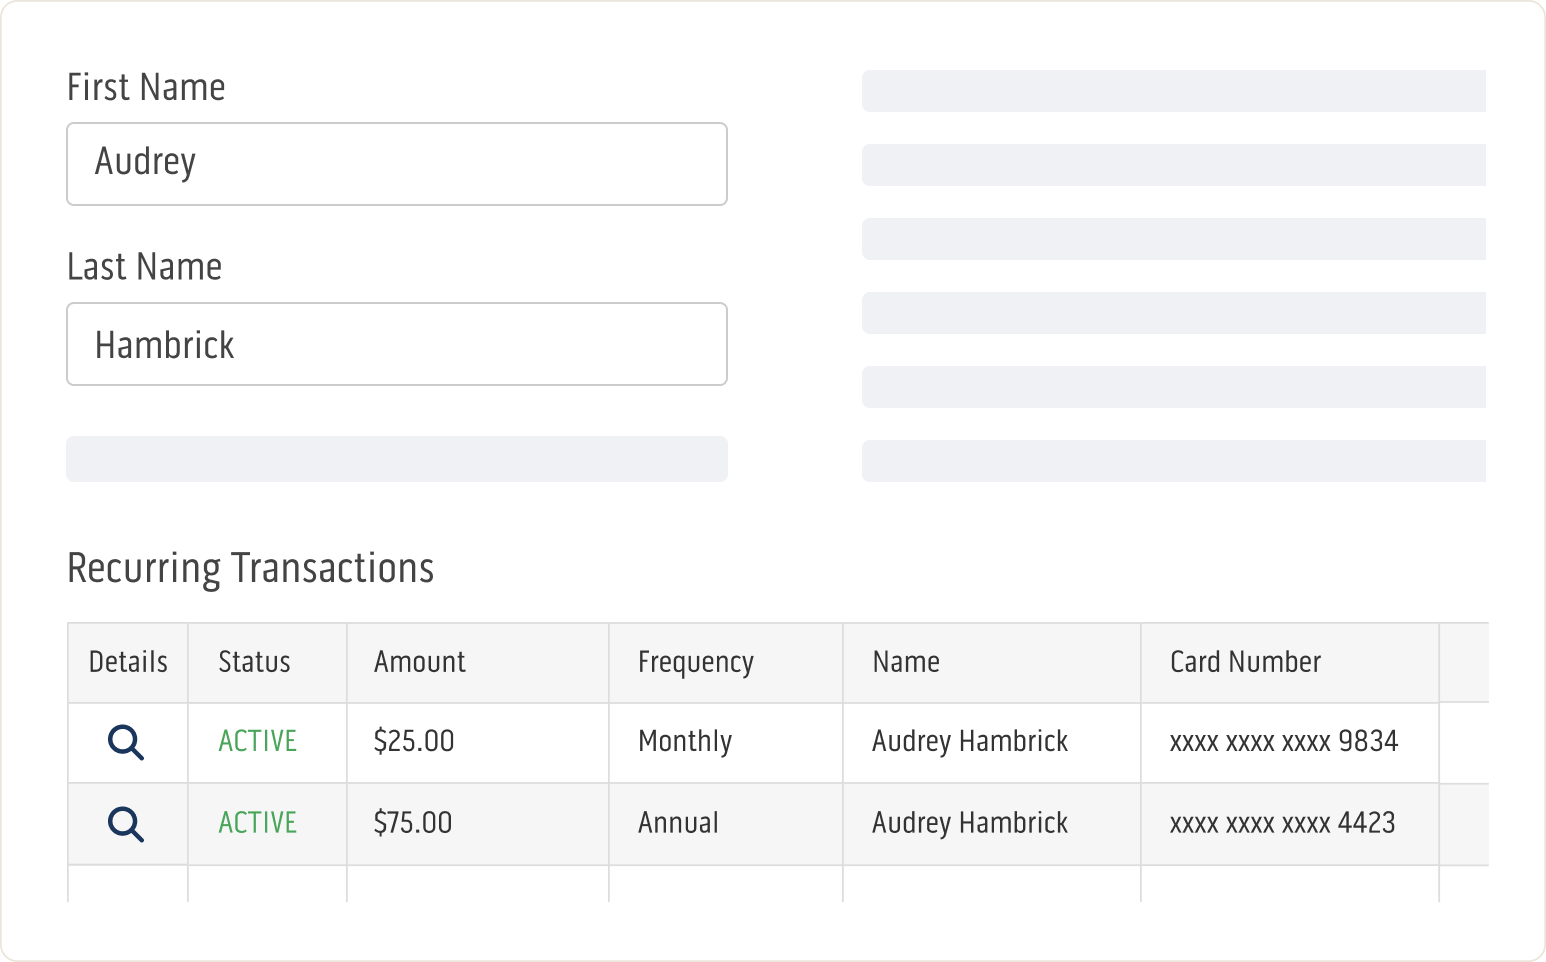
Task: Click the Recurring Transactions heading
Action: click(250, 568)
